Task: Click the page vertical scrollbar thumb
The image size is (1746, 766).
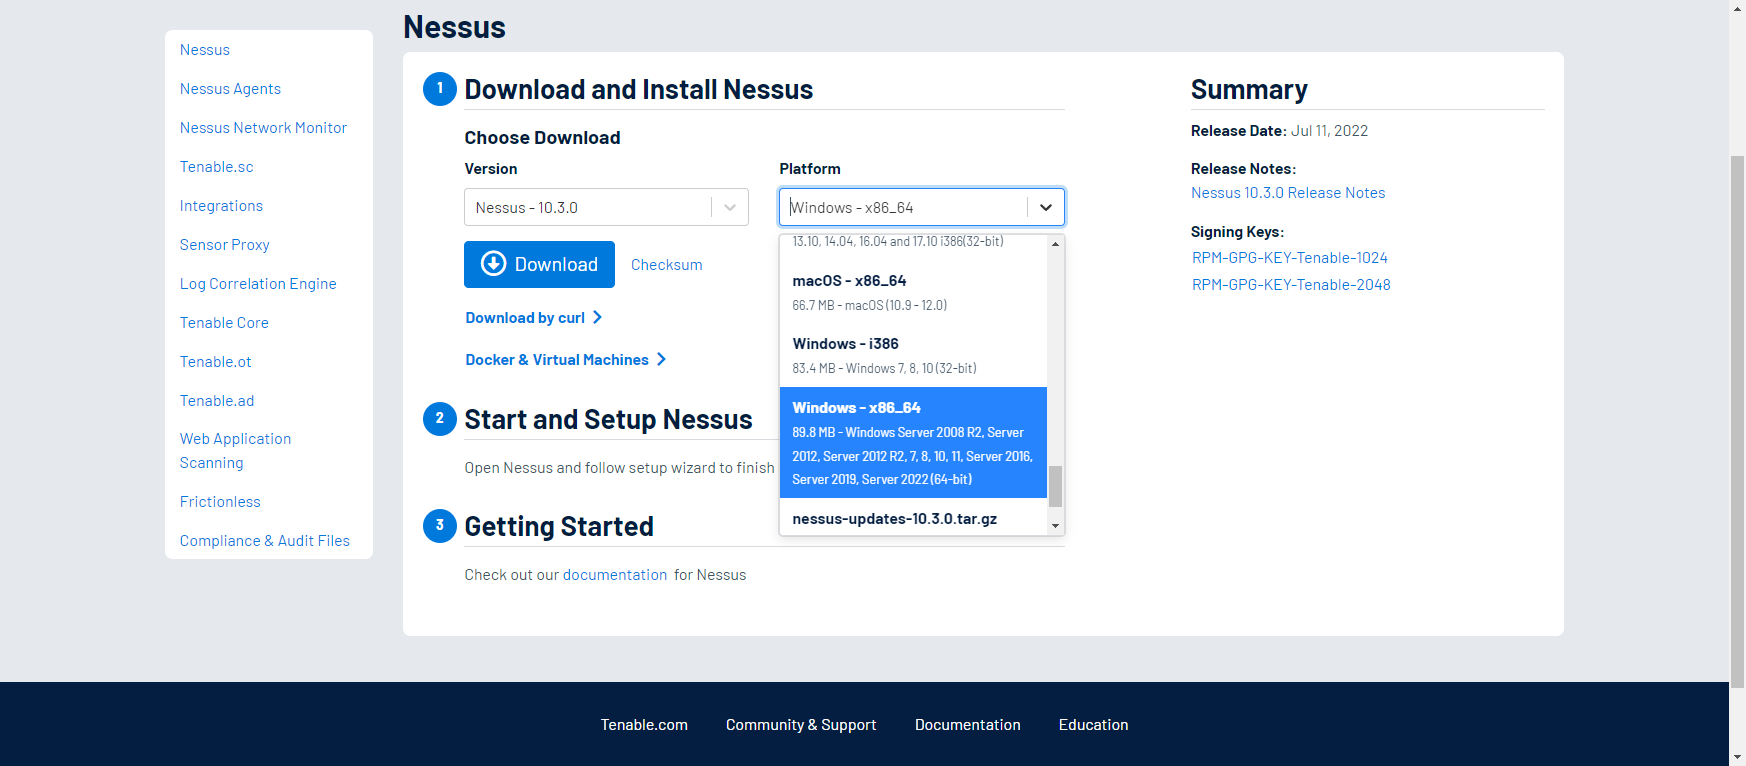Action: (x=1737, y=421)
